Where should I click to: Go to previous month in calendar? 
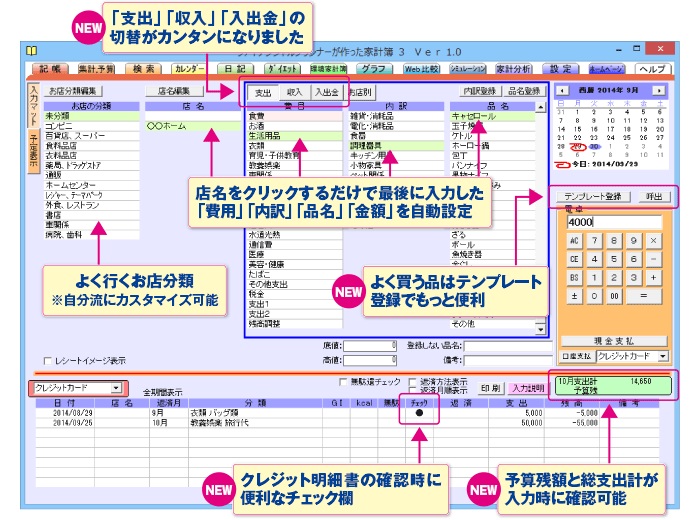[x=562, y=90]
